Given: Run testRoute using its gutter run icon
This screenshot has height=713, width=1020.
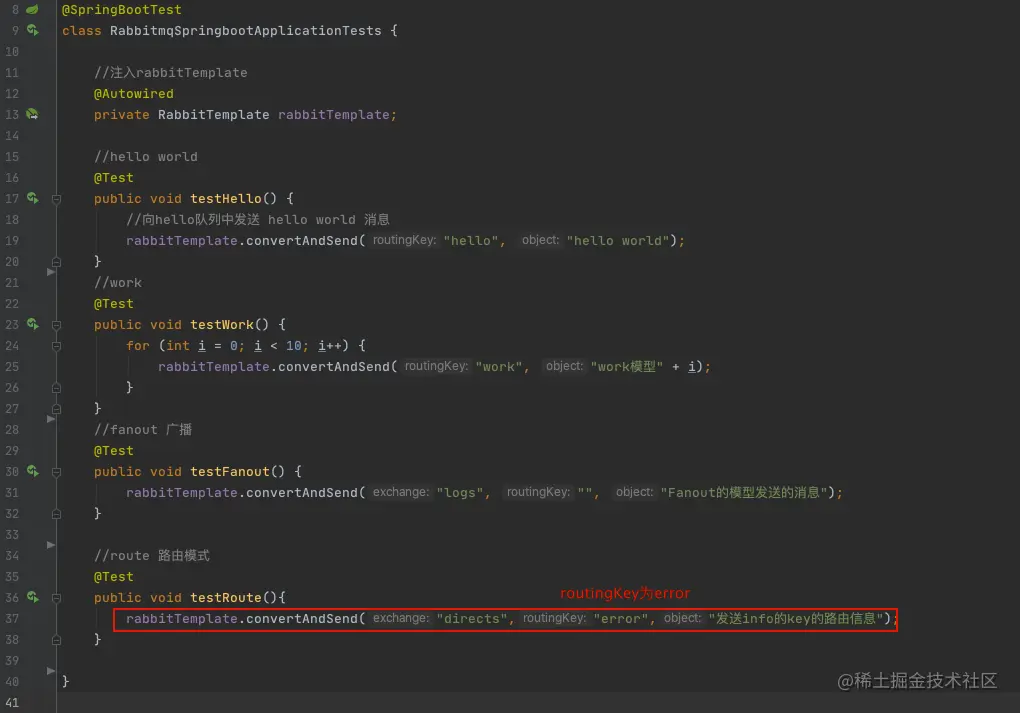Looking at the screenshot, I should (x=32, y=597).
